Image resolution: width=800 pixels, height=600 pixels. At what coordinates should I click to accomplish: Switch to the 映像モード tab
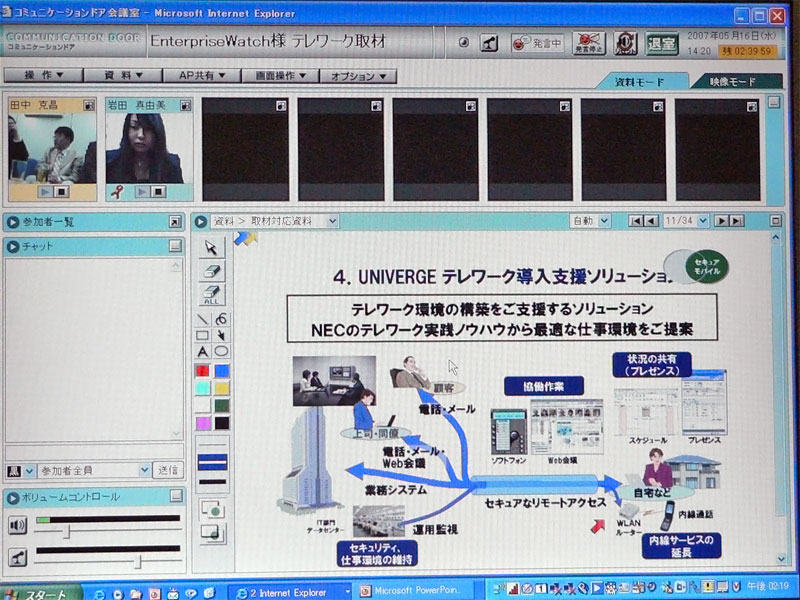(736, 81)
